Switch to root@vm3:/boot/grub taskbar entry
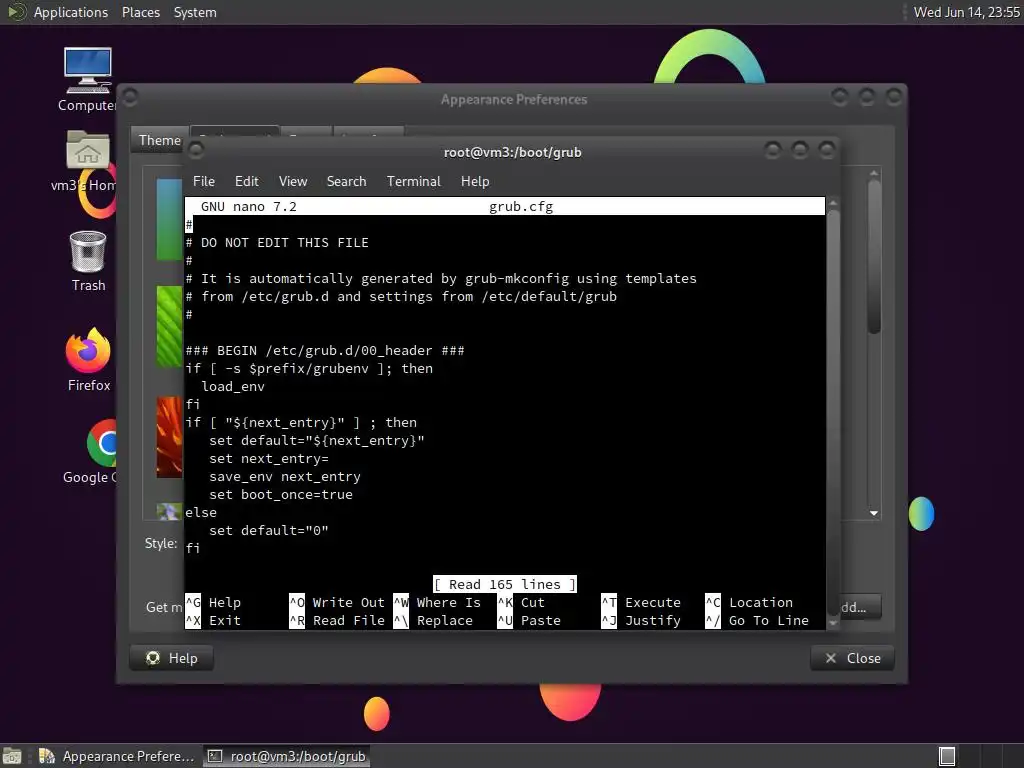Image resolution: width=1024 pixels, height=768 pixels. click(x=287, y=756)
